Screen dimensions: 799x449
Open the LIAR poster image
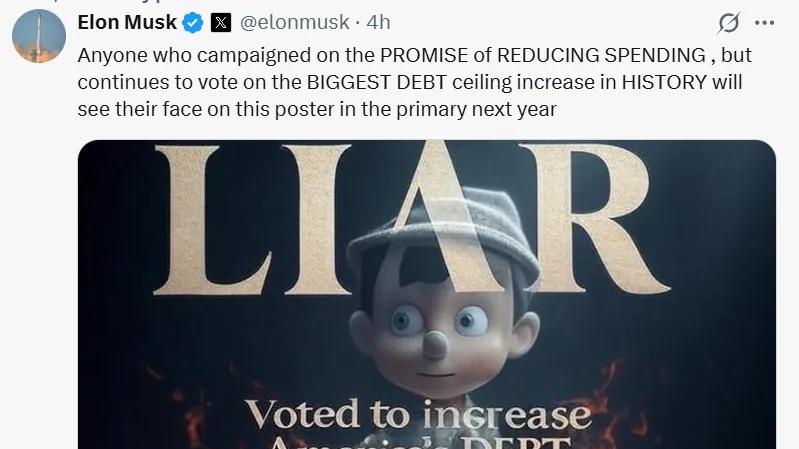(427, 295)
